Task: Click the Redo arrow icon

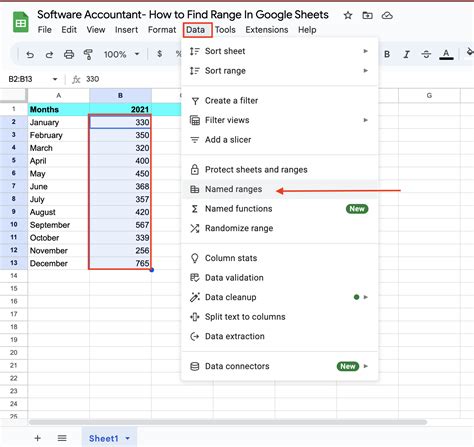Action: [x=49, y=54]
